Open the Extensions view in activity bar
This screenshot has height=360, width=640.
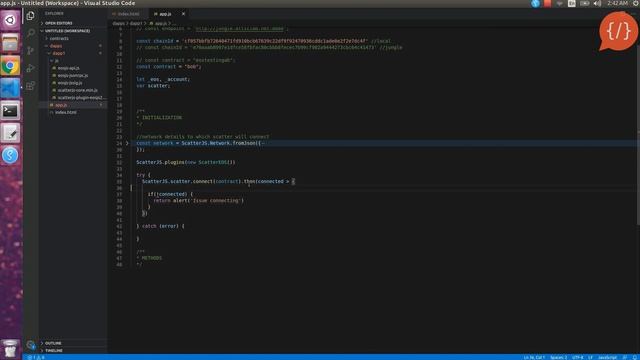31,86
